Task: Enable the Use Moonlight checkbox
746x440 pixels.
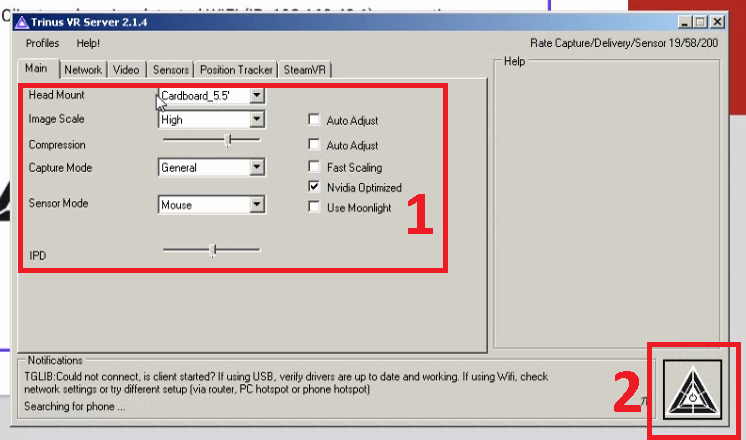Action: (x=314, y=207)
